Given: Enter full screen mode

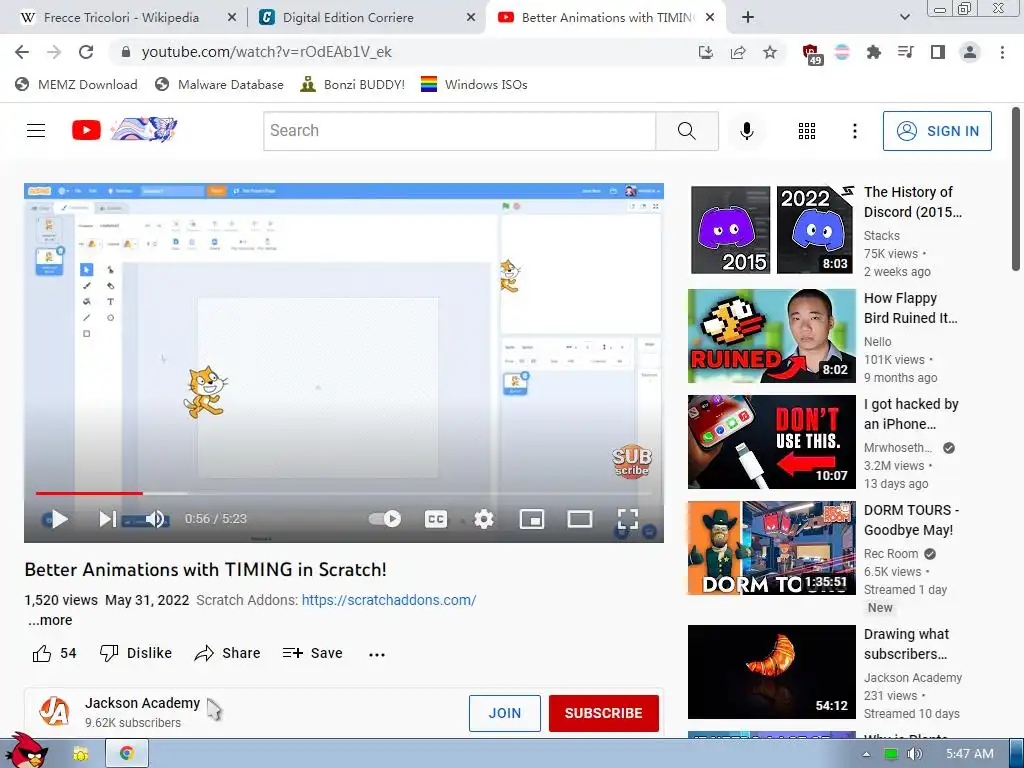Looking at the screenshot, I should 628,519.
